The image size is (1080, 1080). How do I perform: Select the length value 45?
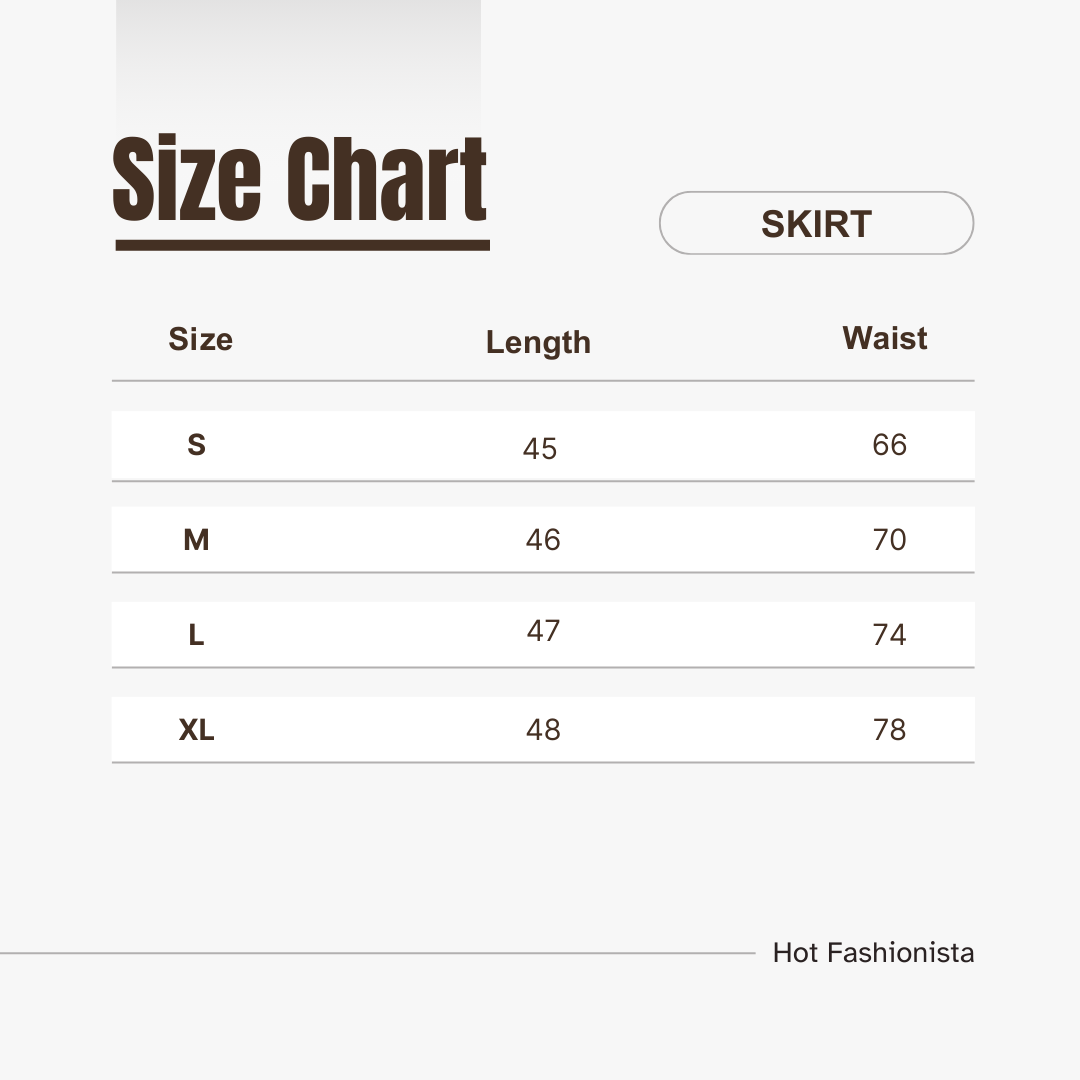tap(540, 449)
